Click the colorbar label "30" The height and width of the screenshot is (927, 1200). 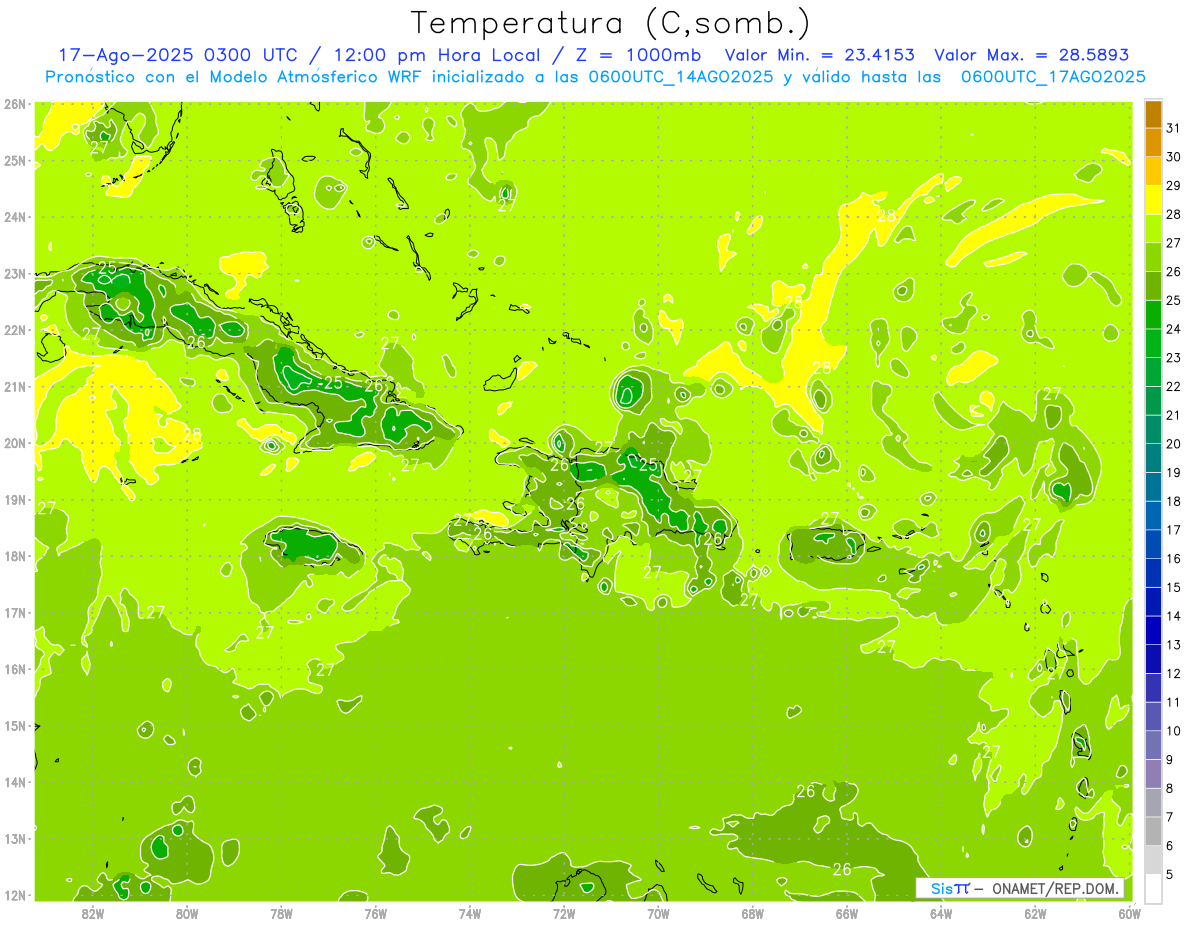[x=1174, y=157]
